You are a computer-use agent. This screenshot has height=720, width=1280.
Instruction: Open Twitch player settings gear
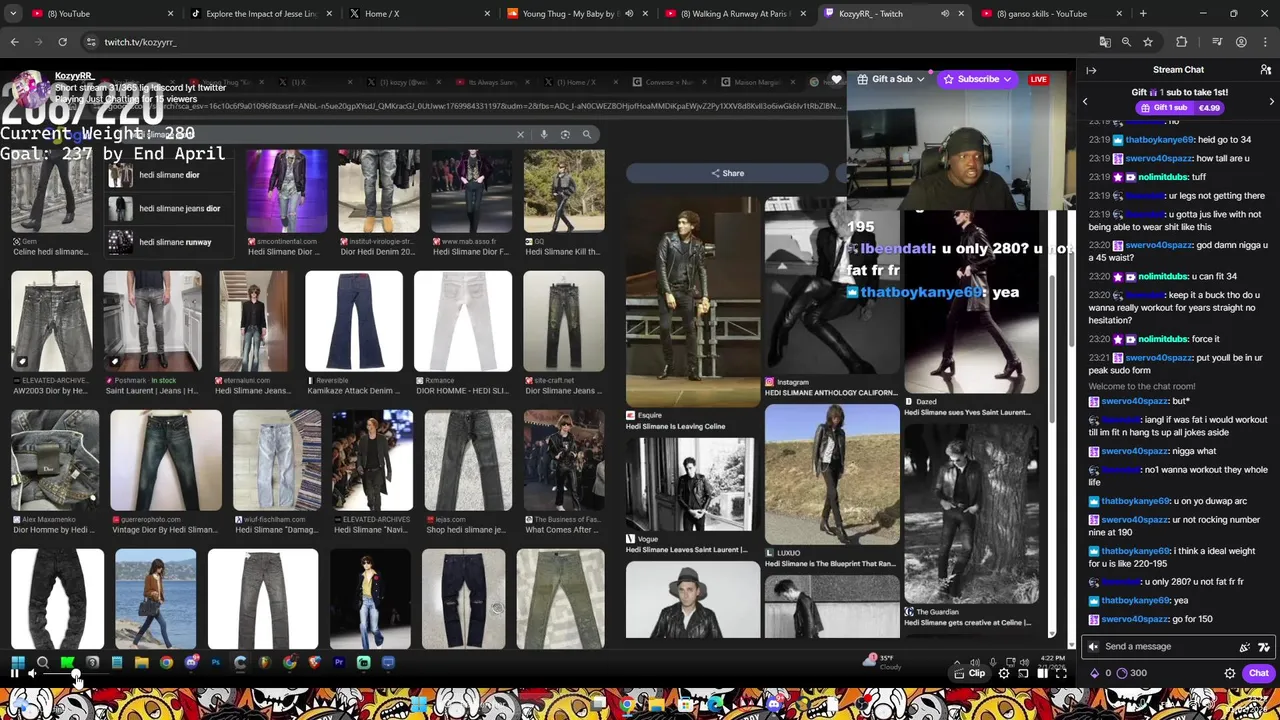(1004, 673)
